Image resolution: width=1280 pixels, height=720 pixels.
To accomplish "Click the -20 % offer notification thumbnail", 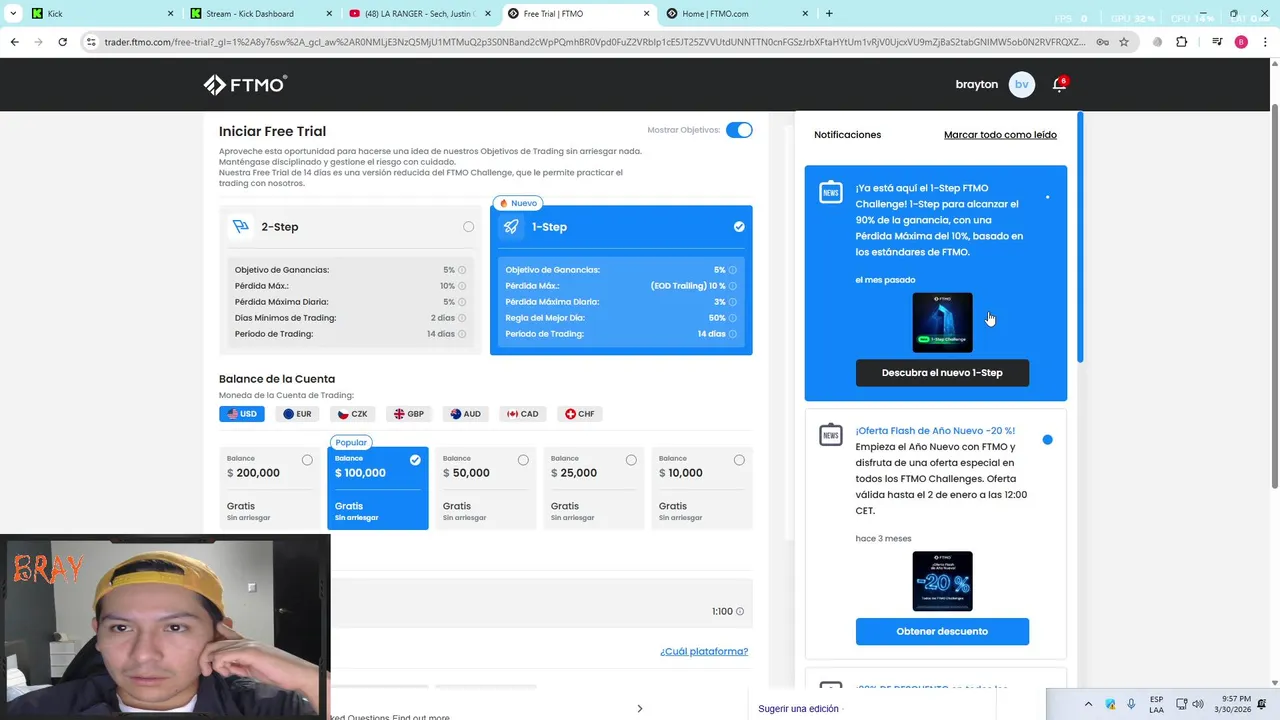I will pos(942,581).
